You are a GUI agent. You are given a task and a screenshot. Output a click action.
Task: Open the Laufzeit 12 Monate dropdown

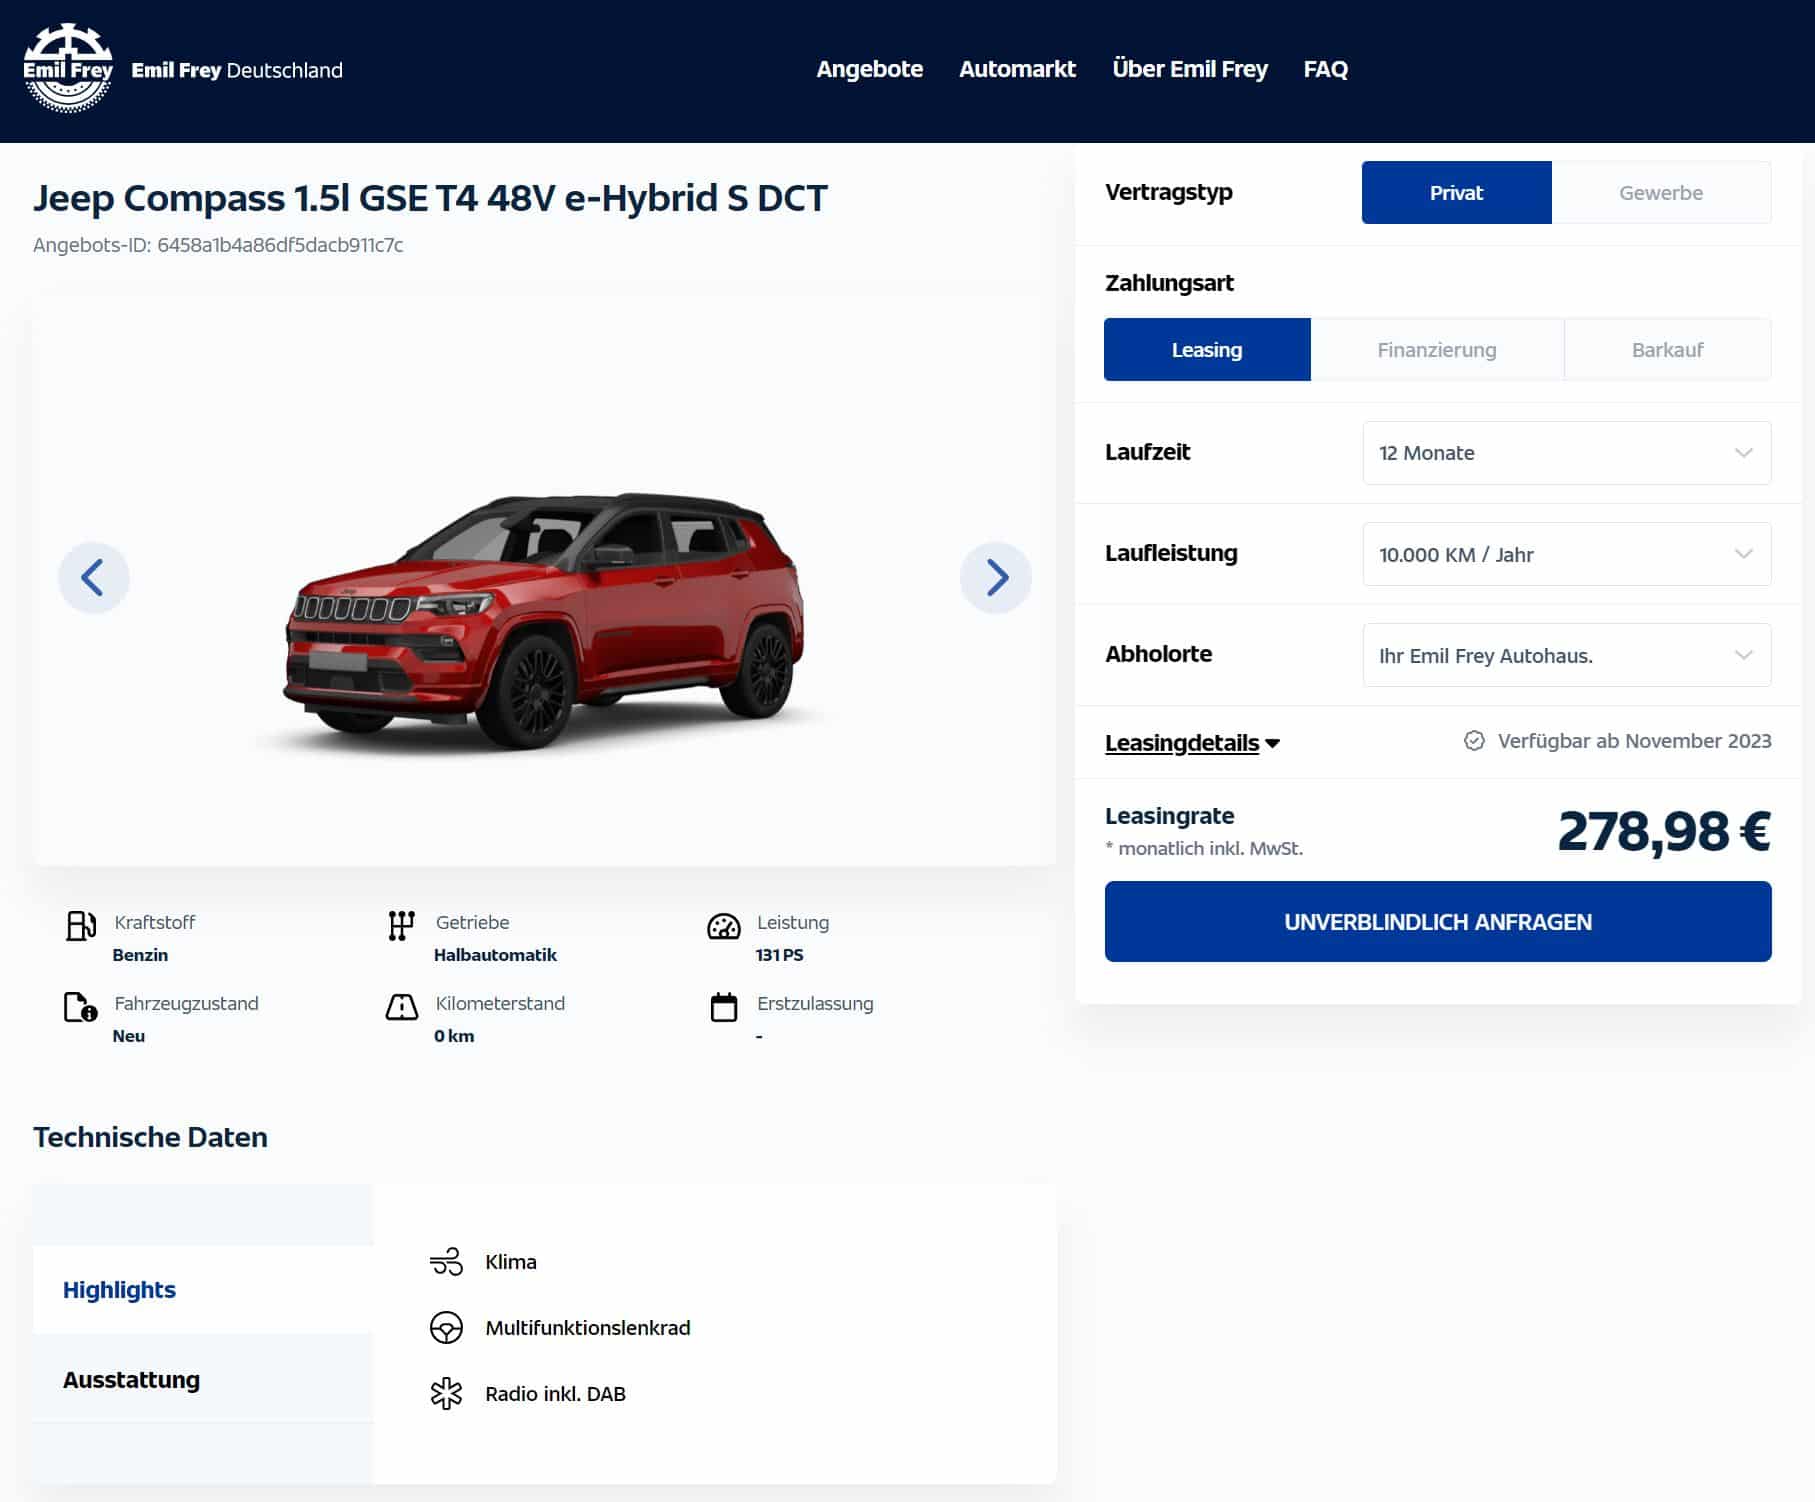[x=1567, y=453]
